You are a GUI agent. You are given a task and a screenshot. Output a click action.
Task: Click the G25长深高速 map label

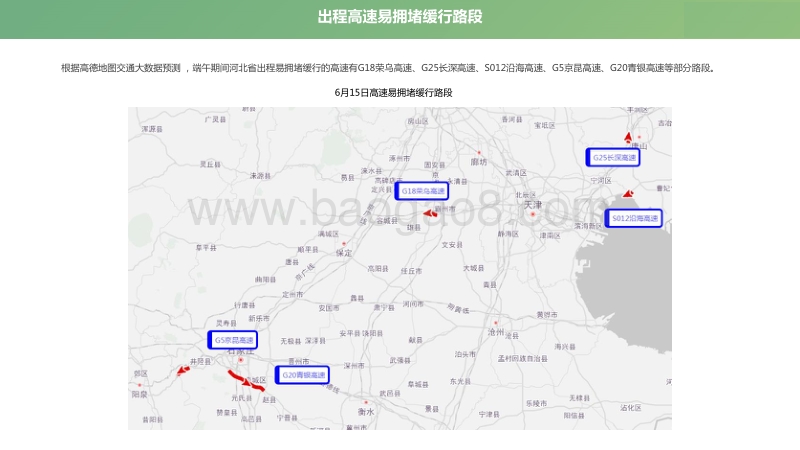(x=613, y=157)
